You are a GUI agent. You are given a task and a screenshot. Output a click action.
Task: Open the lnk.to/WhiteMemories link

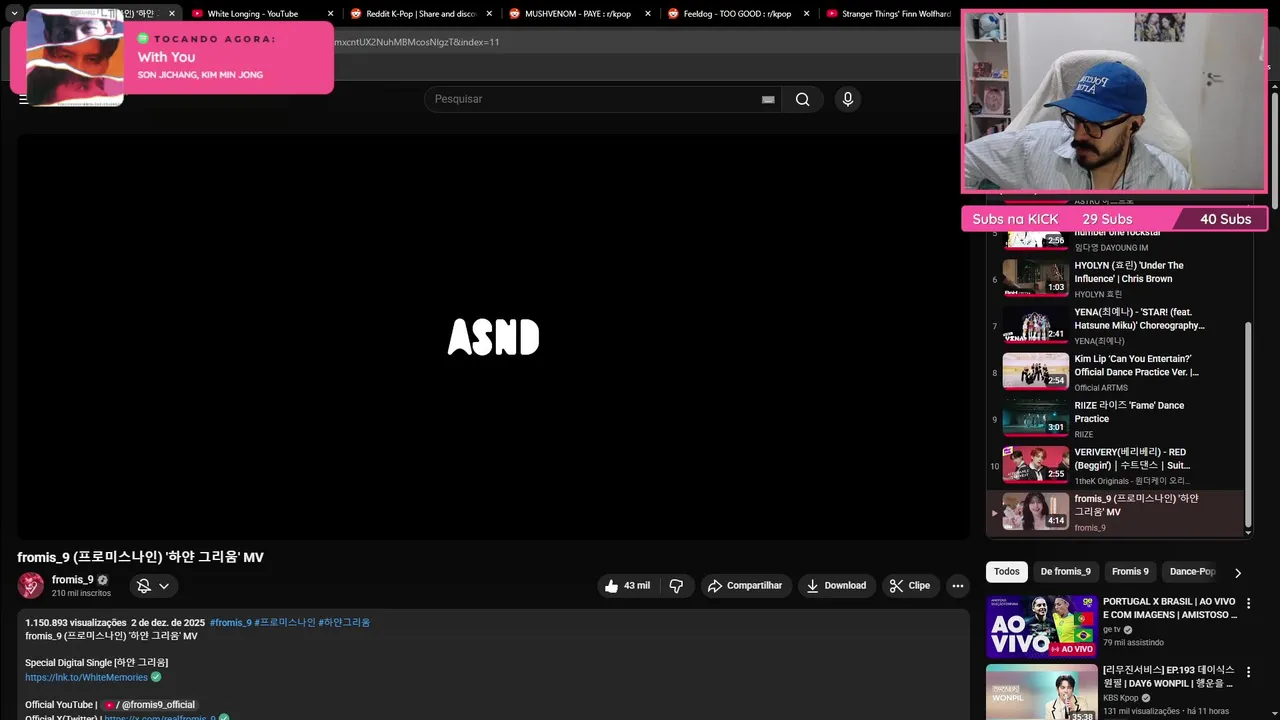tap(86, 678)
